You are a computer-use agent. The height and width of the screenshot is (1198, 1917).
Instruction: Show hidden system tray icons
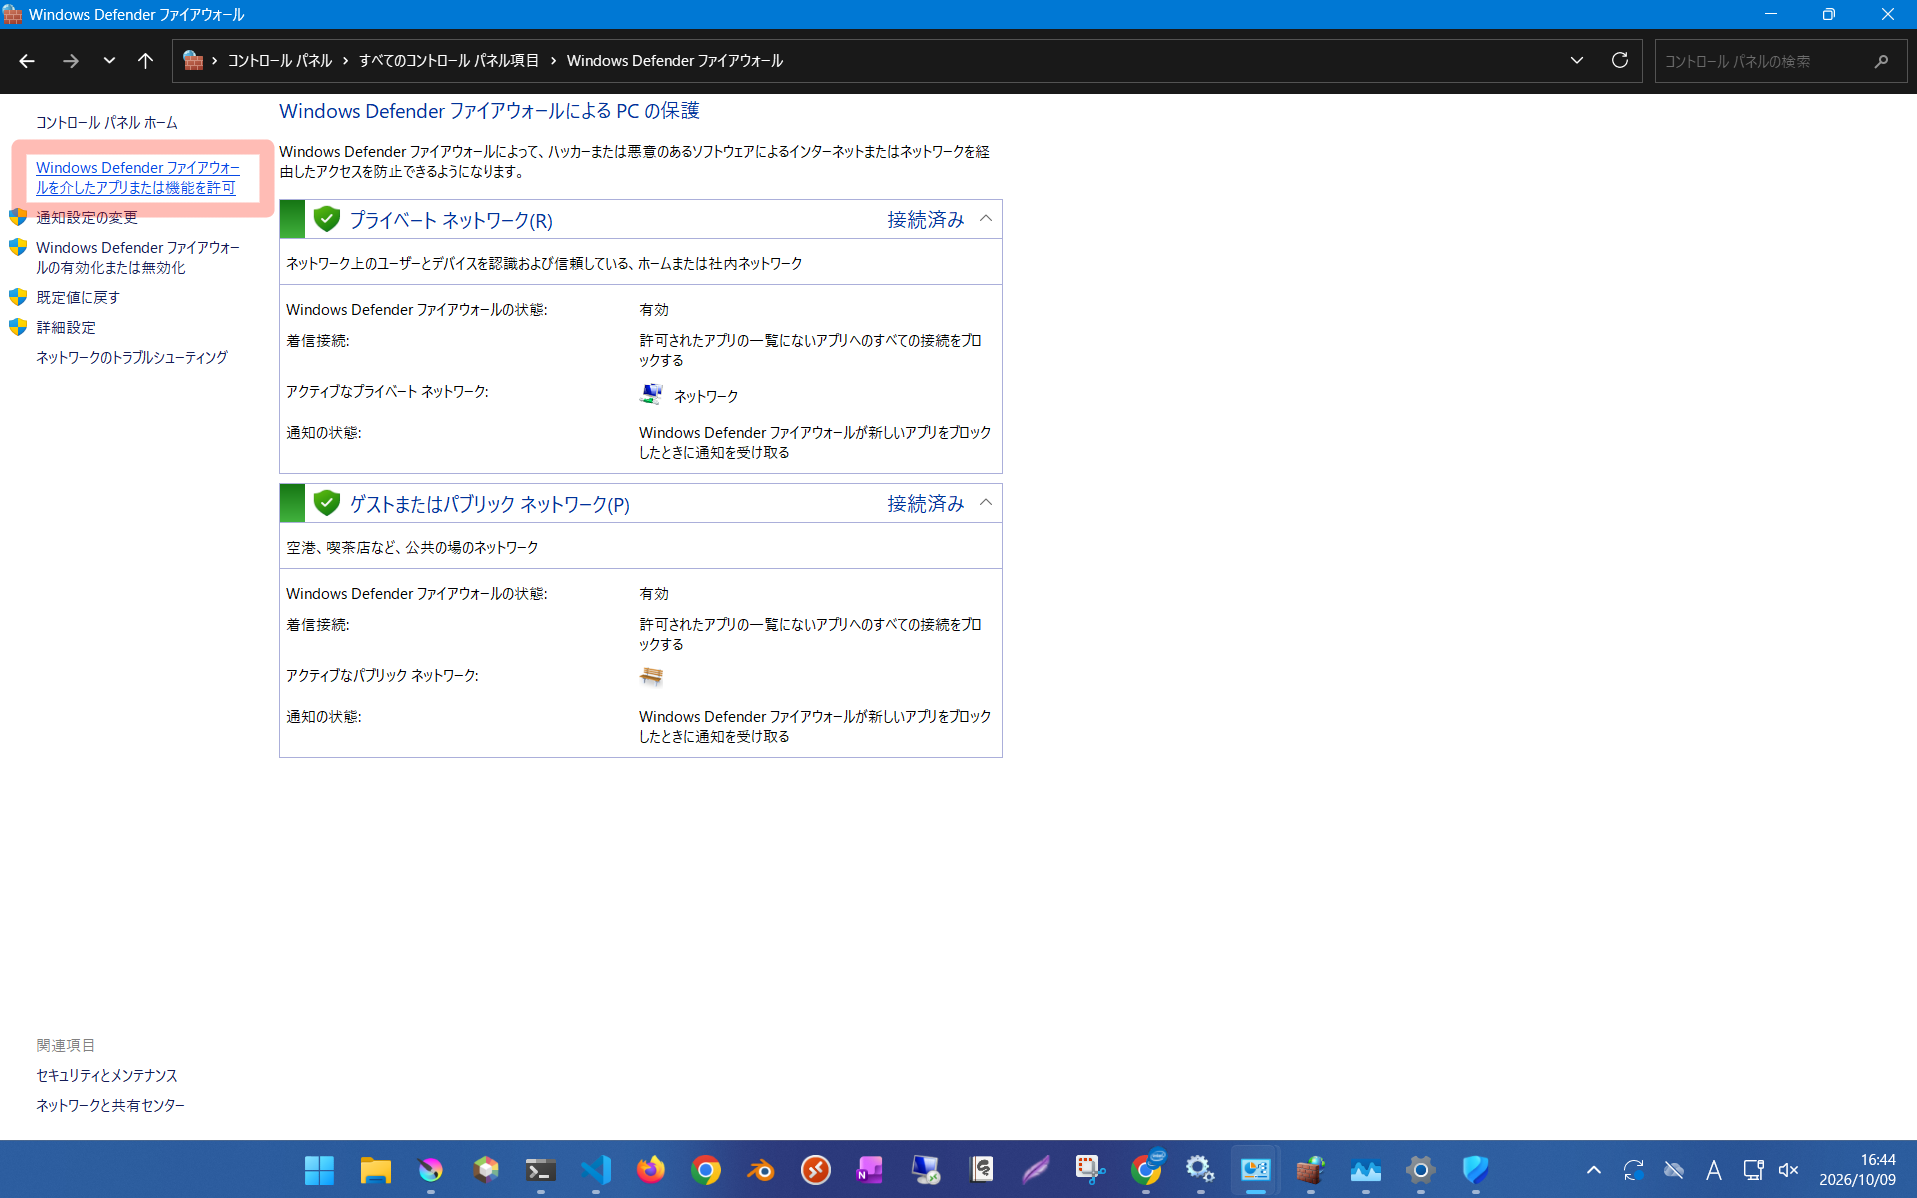[1594, 1170]
